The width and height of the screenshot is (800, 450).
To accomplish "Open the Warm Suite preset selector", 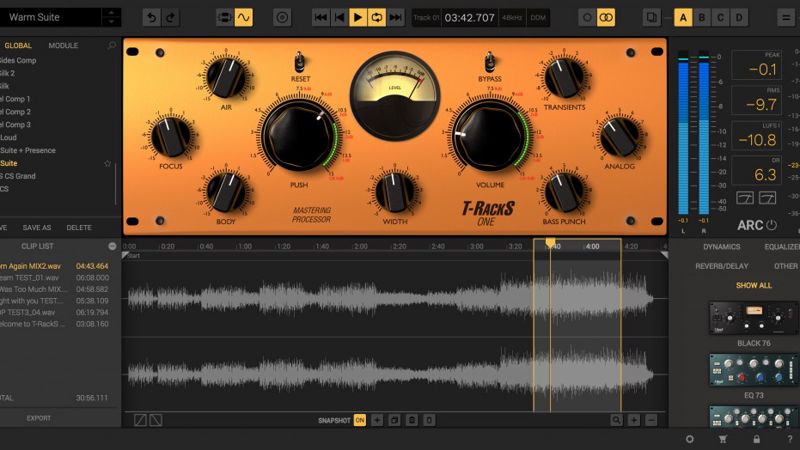I will pos(51,17).
